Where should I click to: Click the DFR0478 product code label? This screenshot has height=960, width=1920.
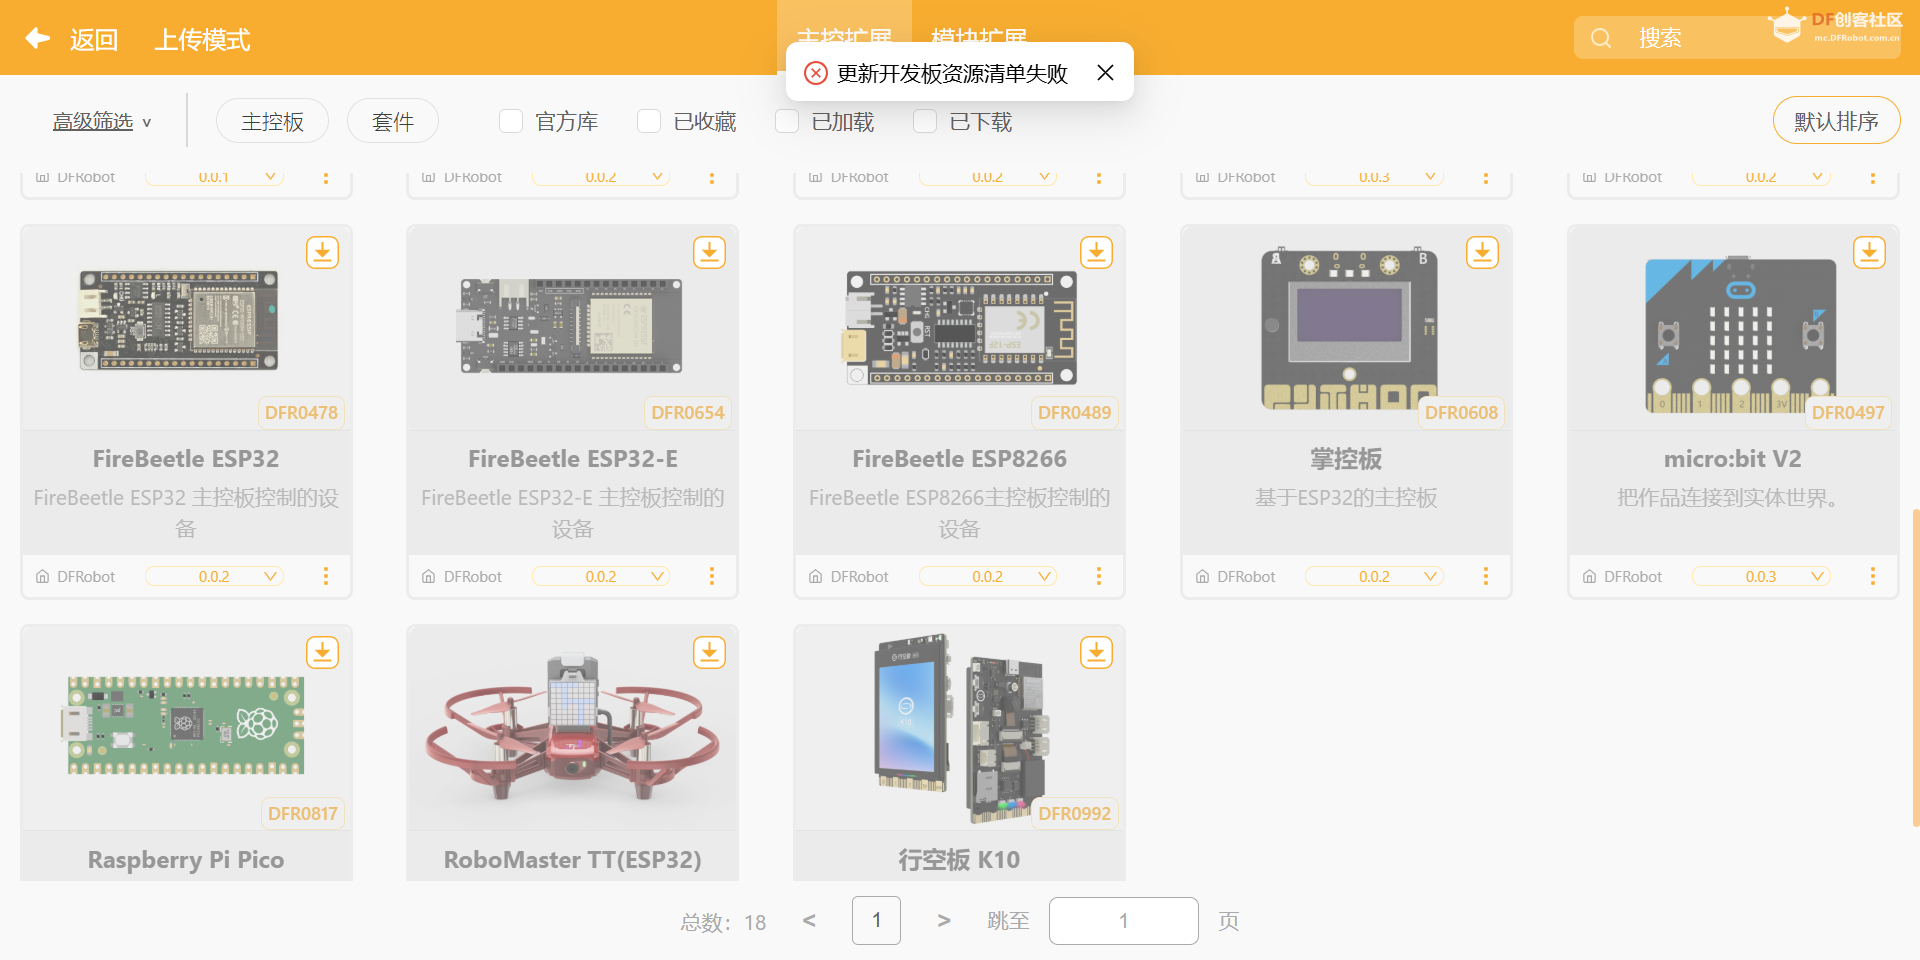click(301, 412)
